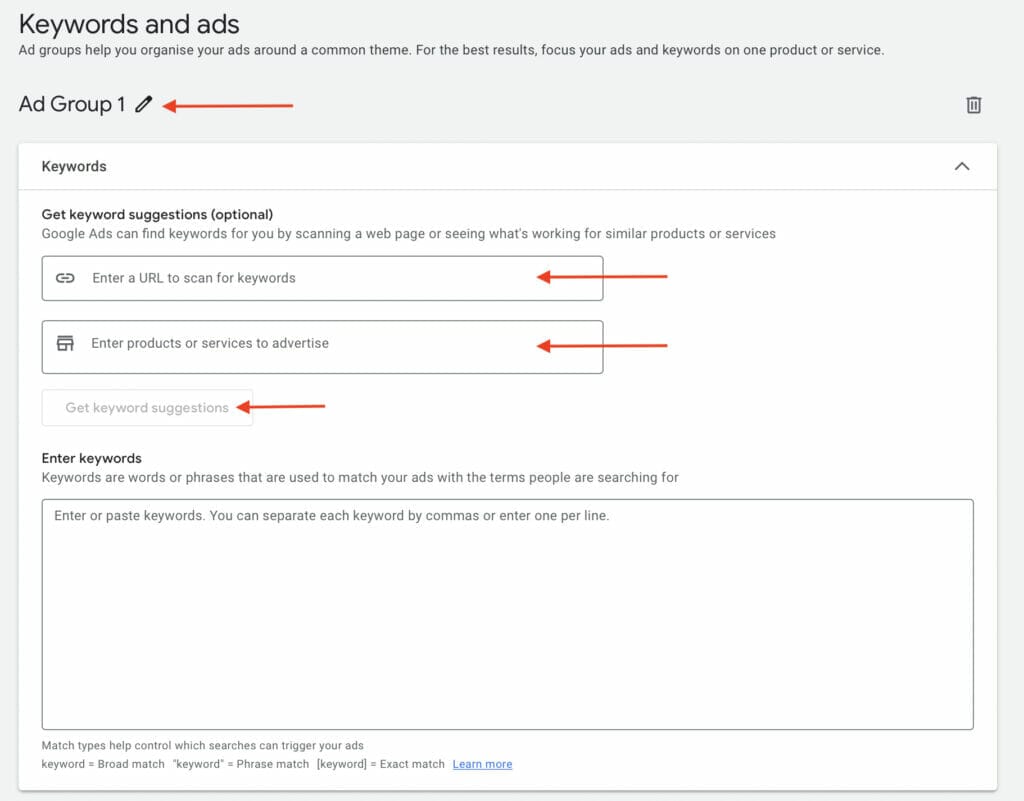Click the Keywords panel header title
The image size is (1024, 801).
74,166
